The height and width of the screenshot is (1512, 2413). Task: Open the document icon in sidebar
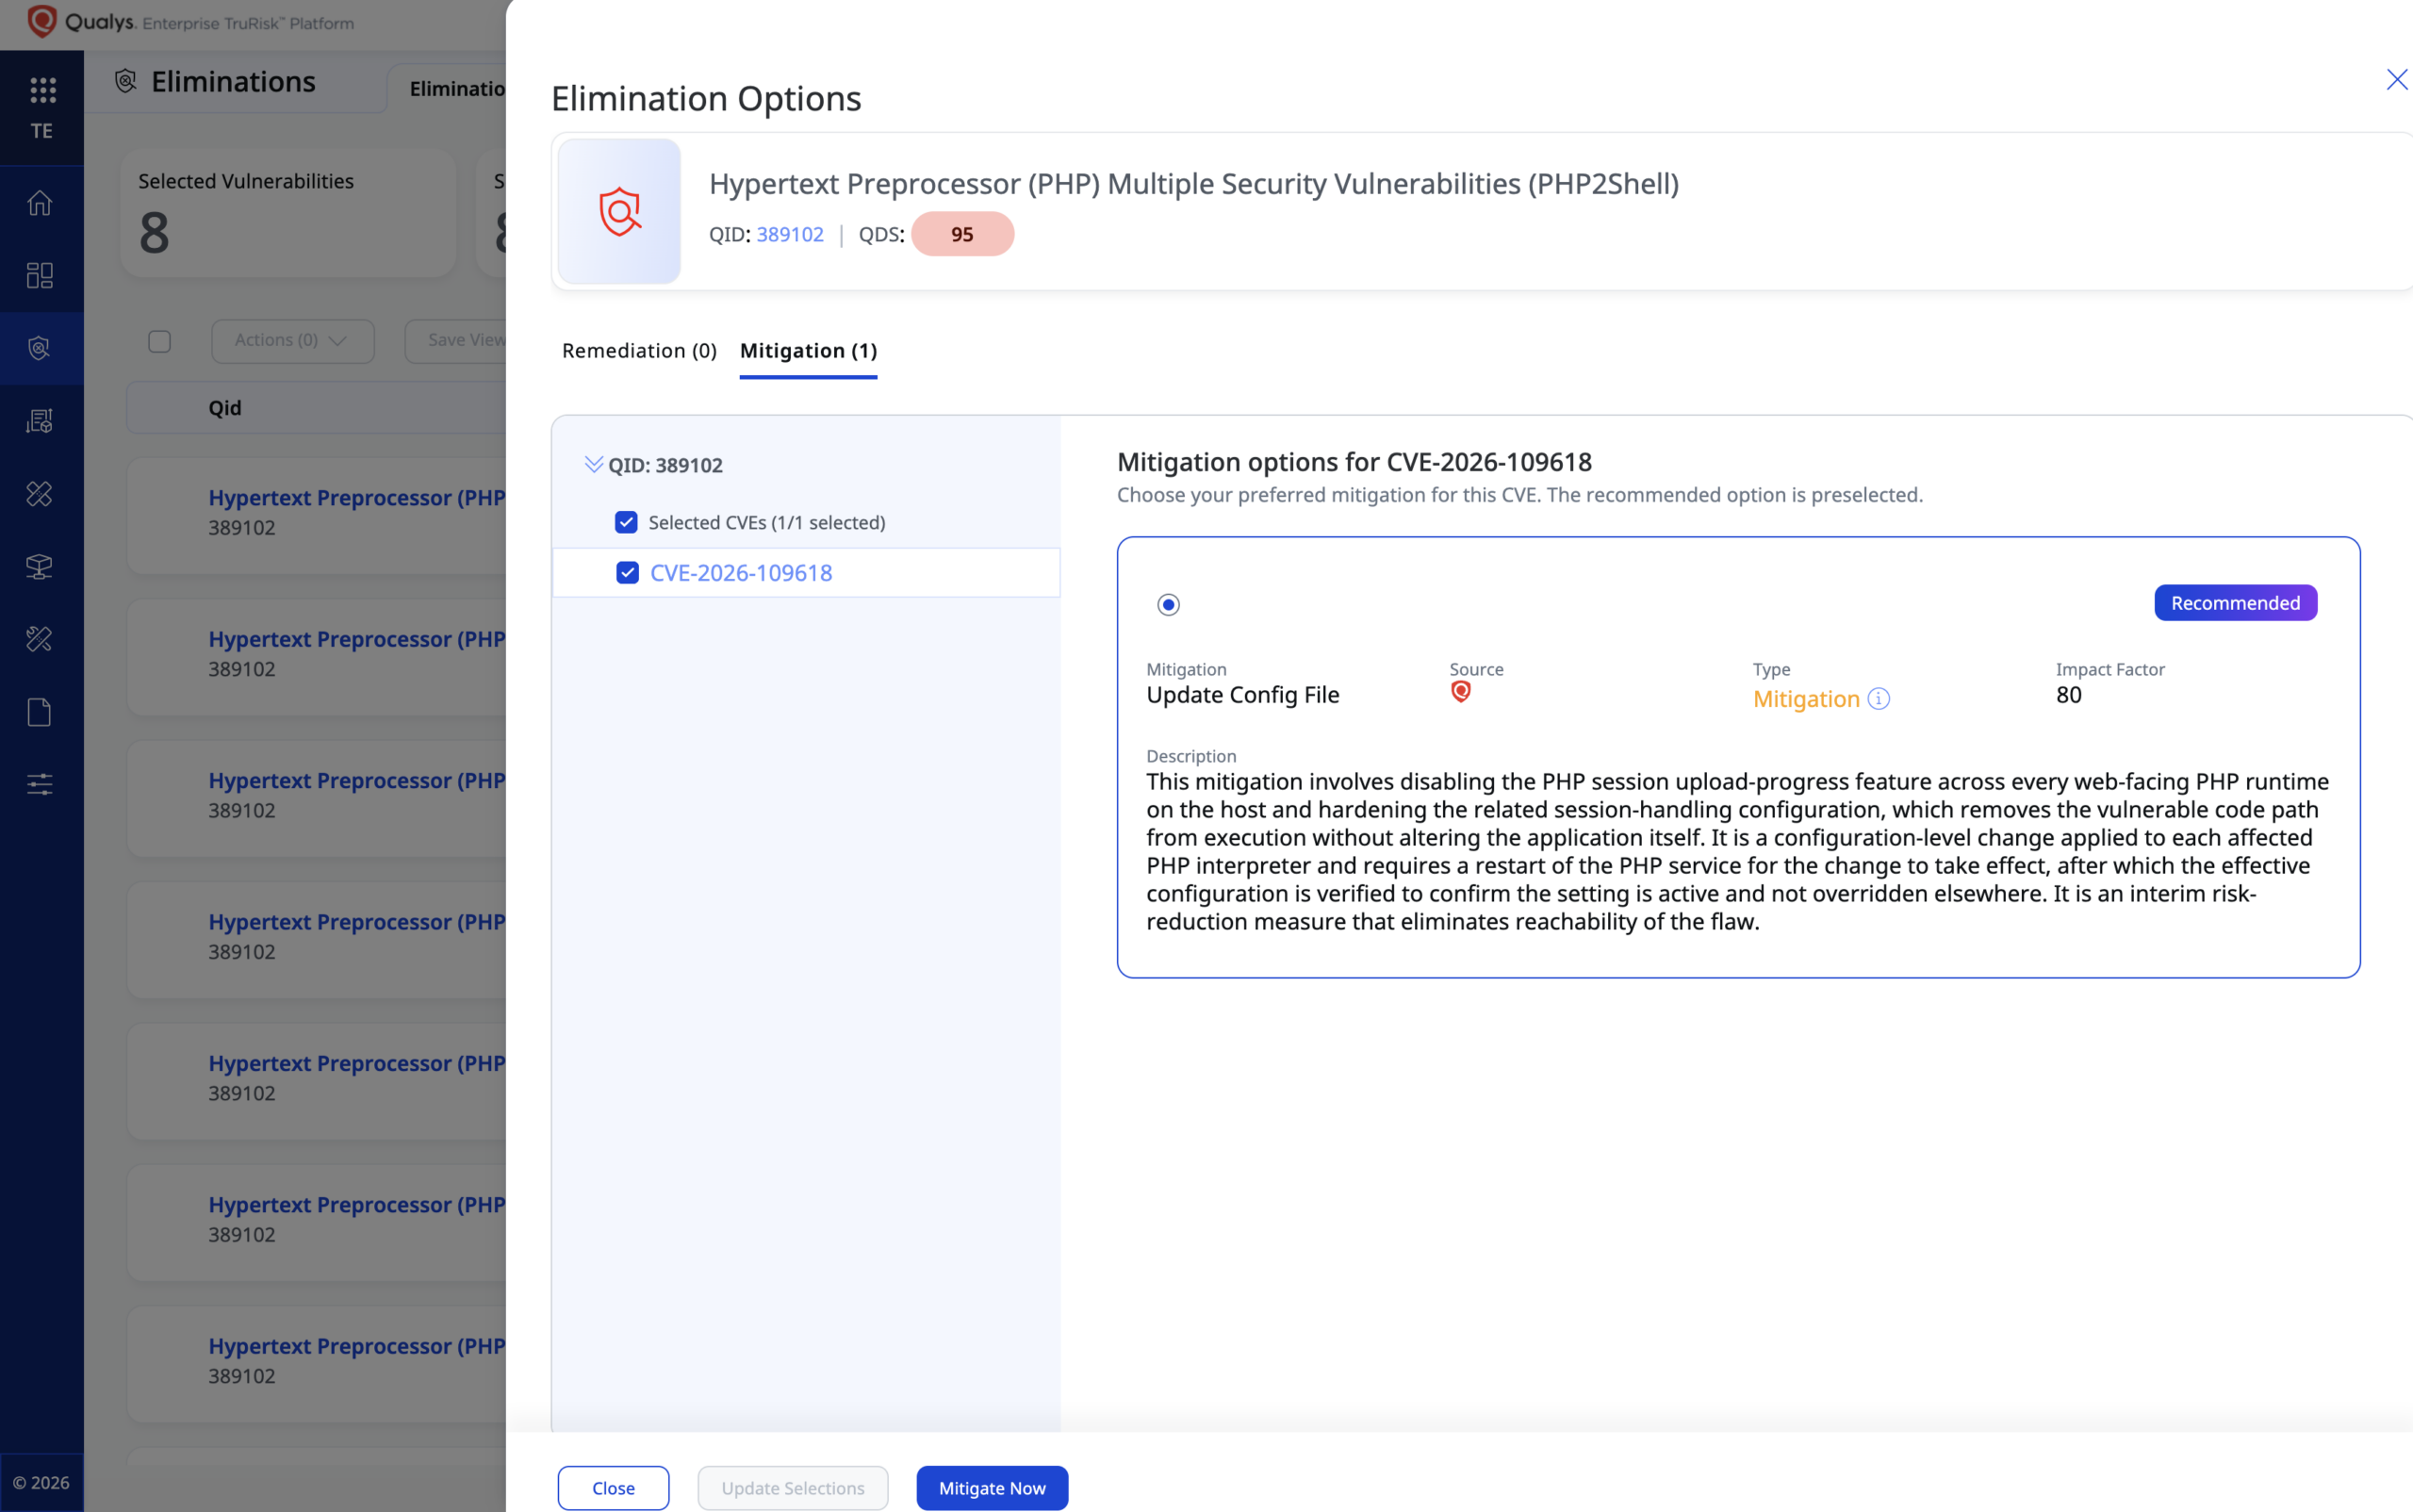pos(40,712)
